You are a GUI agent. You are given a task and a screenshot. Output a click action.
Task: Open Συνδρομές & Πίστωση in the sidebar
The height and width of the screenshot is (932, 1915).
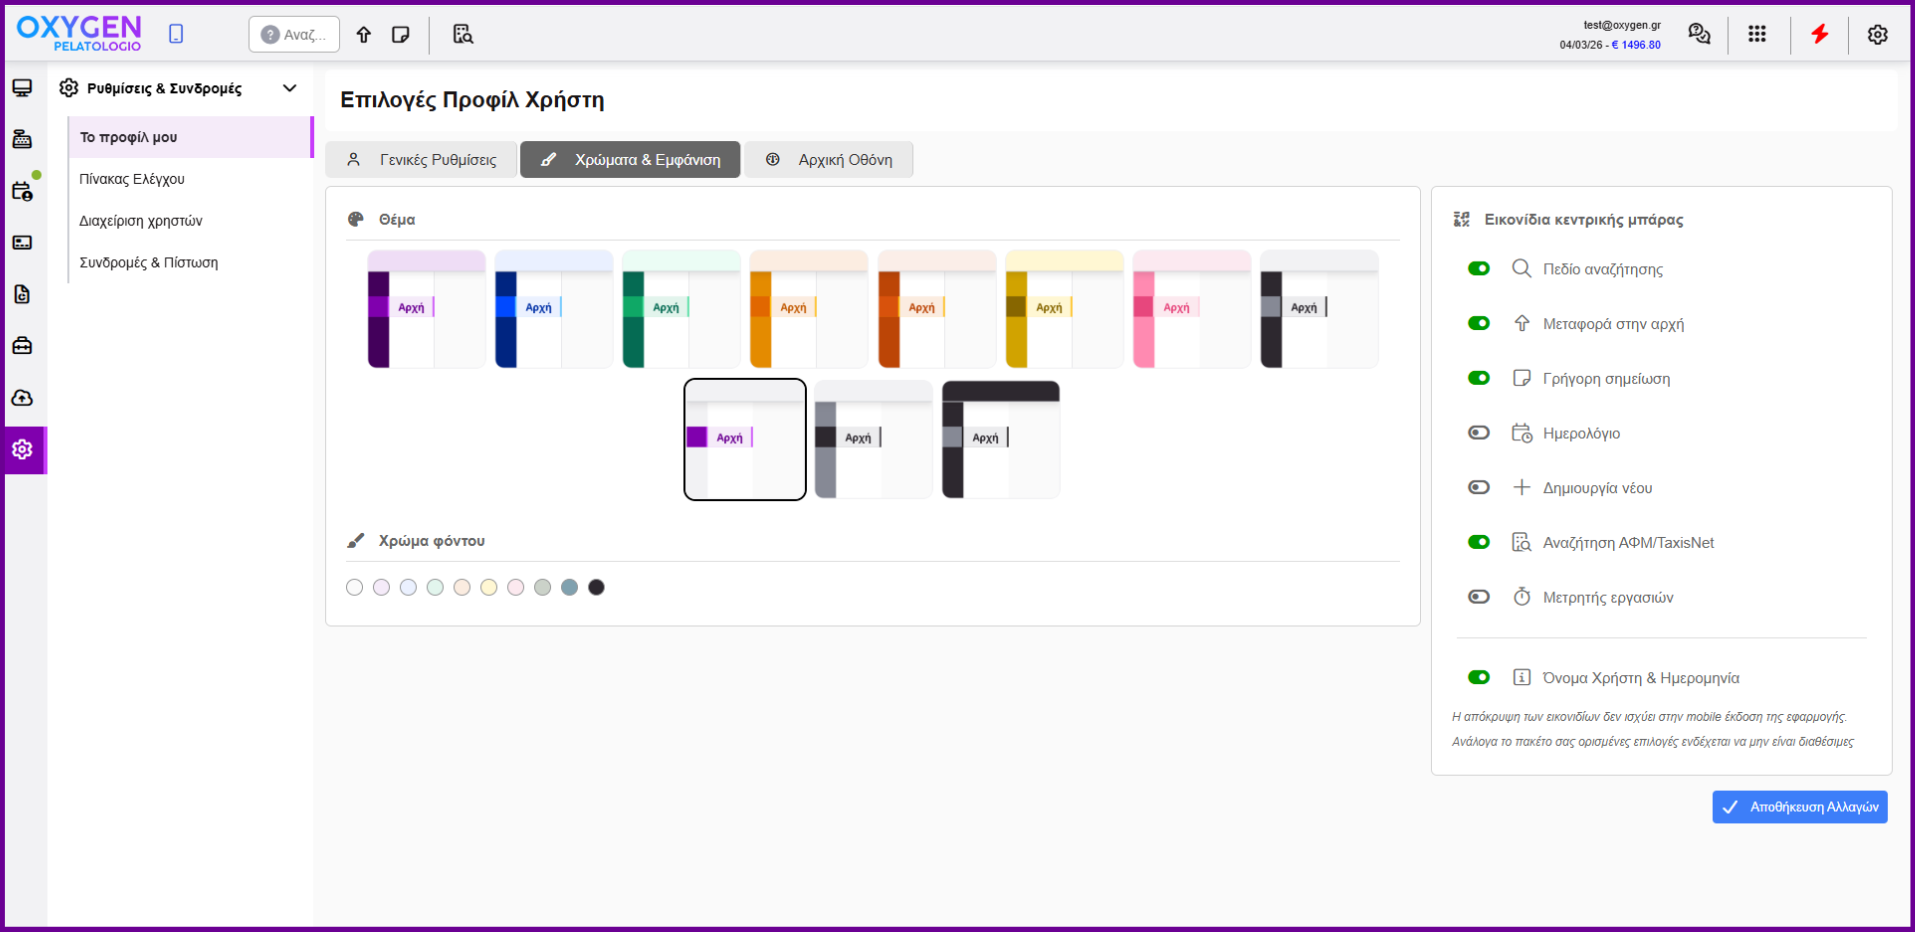148,263
